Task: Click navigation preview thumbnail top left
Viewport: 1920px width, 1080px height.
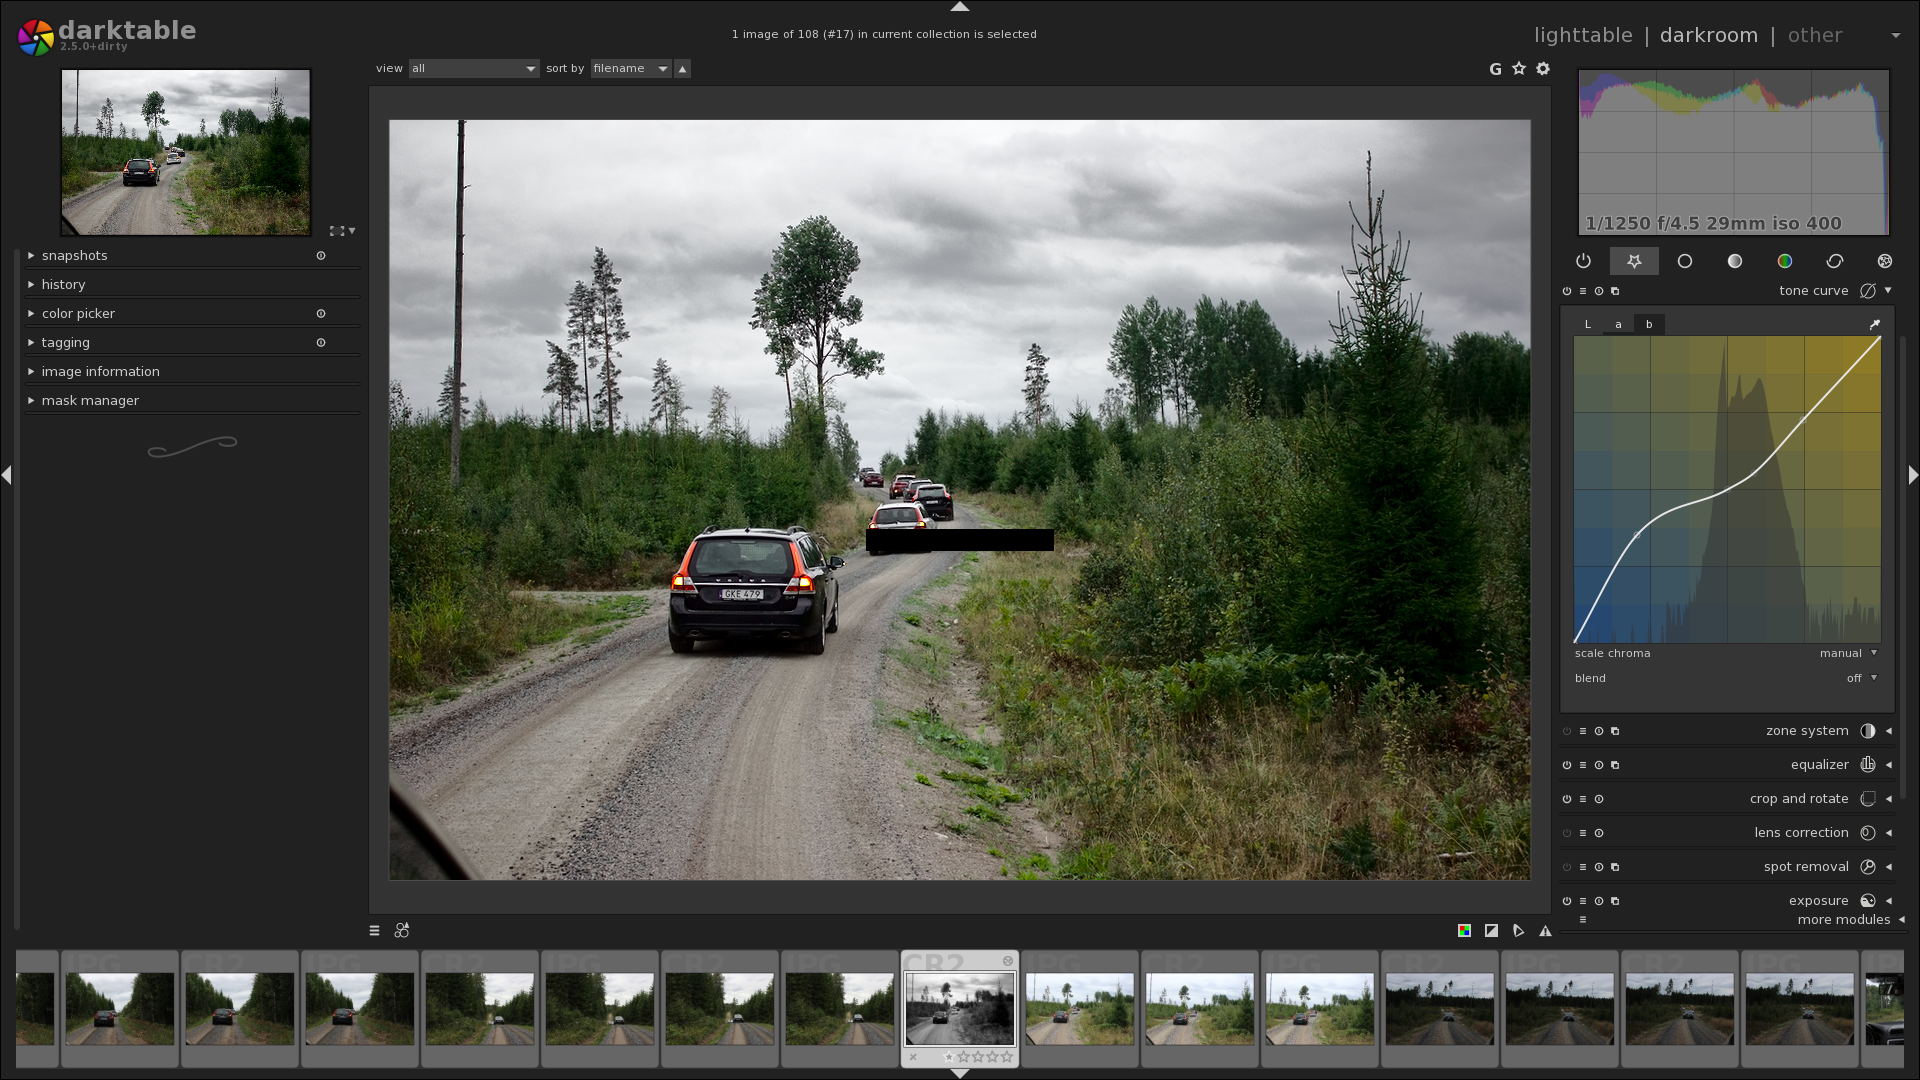Action: coord(186,152)
